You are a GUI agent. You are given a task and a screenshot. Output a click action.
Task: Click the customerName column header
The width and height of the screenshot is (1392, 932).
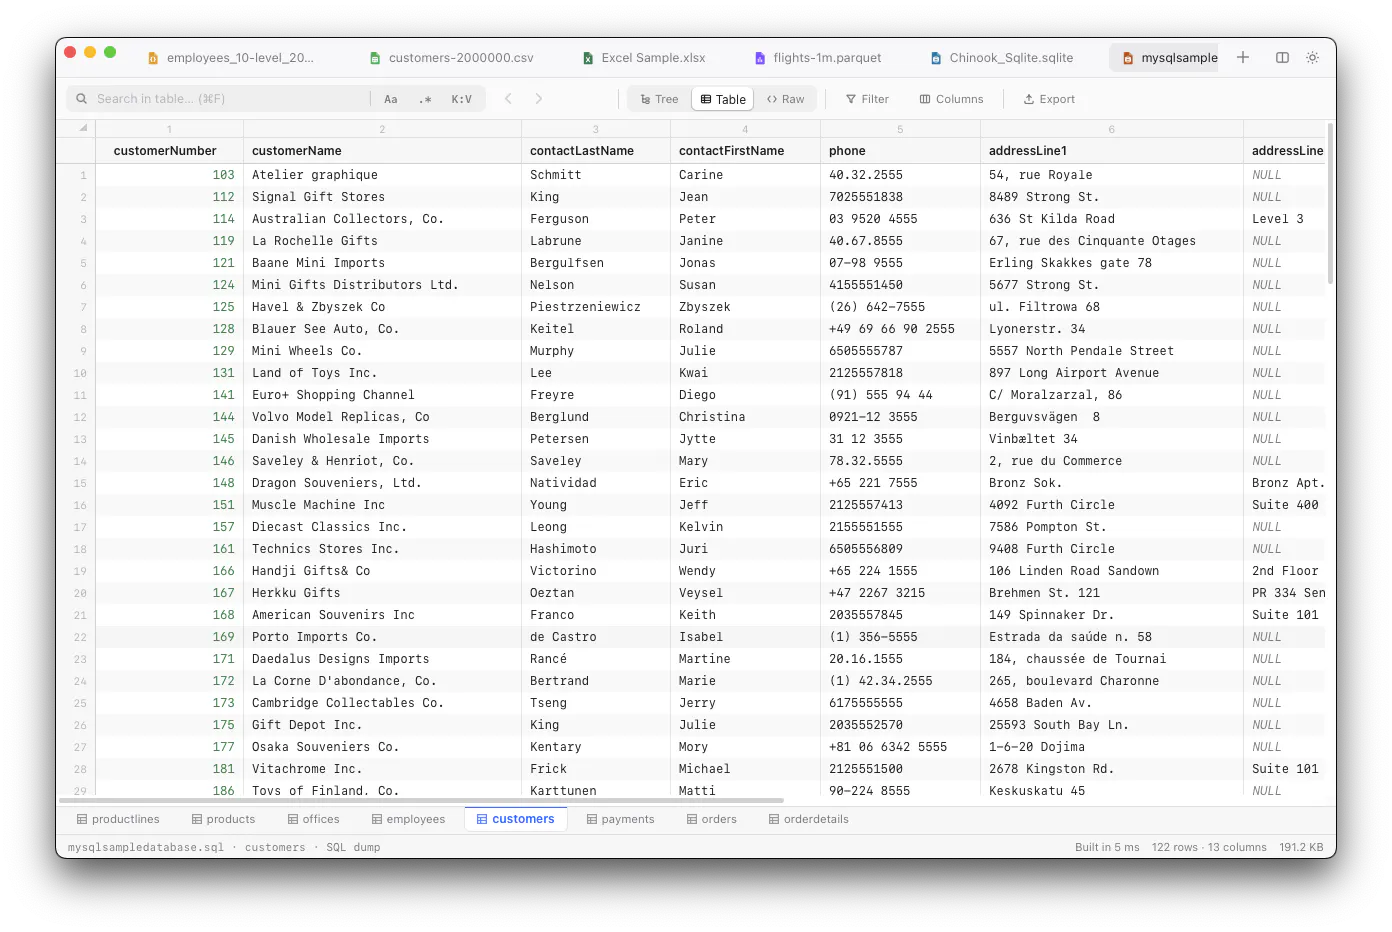[x=383, y=151]
